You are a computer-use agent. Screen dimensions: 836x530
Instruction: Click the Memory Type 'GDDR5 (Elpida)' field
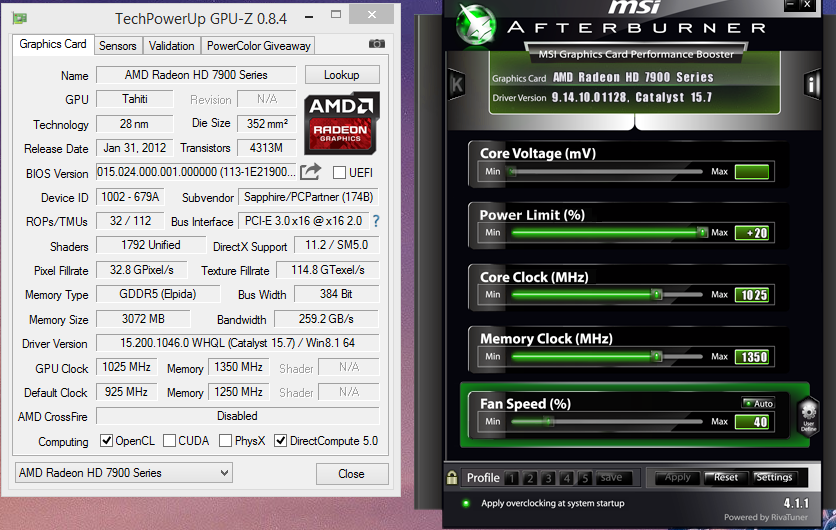158,294
